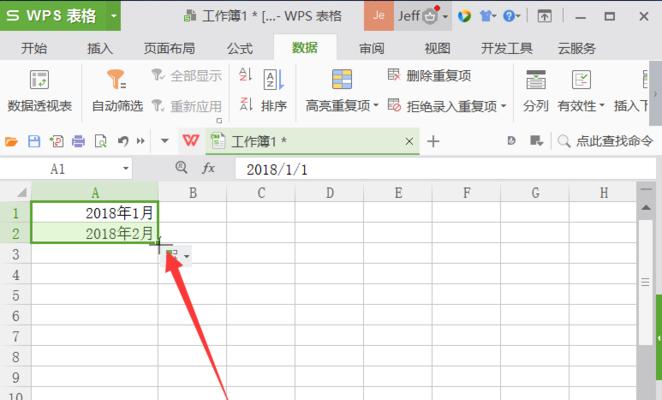Add a new document tab

433,141
